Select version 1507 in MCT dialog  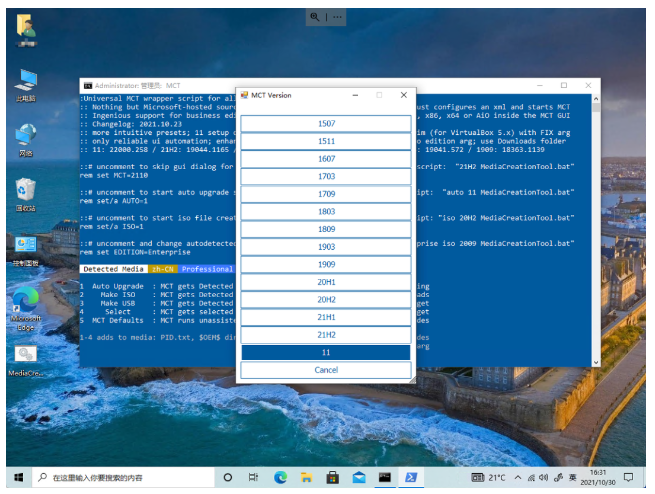click(326, 124)
